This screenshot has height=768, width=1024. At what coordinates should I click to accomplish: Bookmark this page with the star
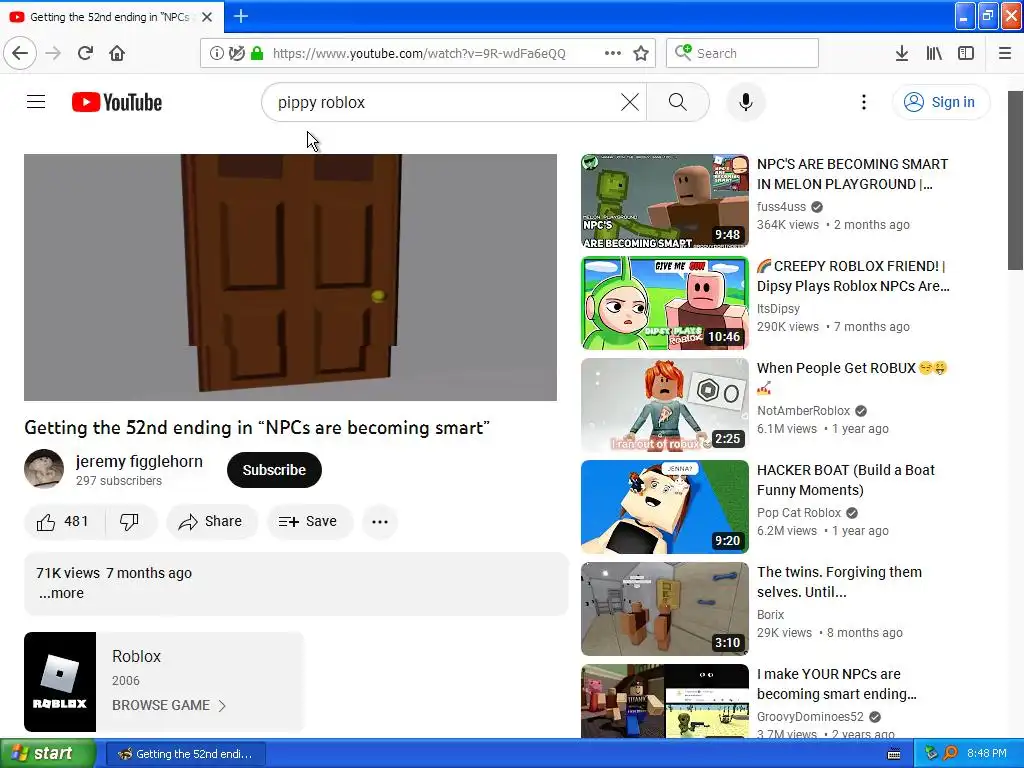tap(641, 53)
